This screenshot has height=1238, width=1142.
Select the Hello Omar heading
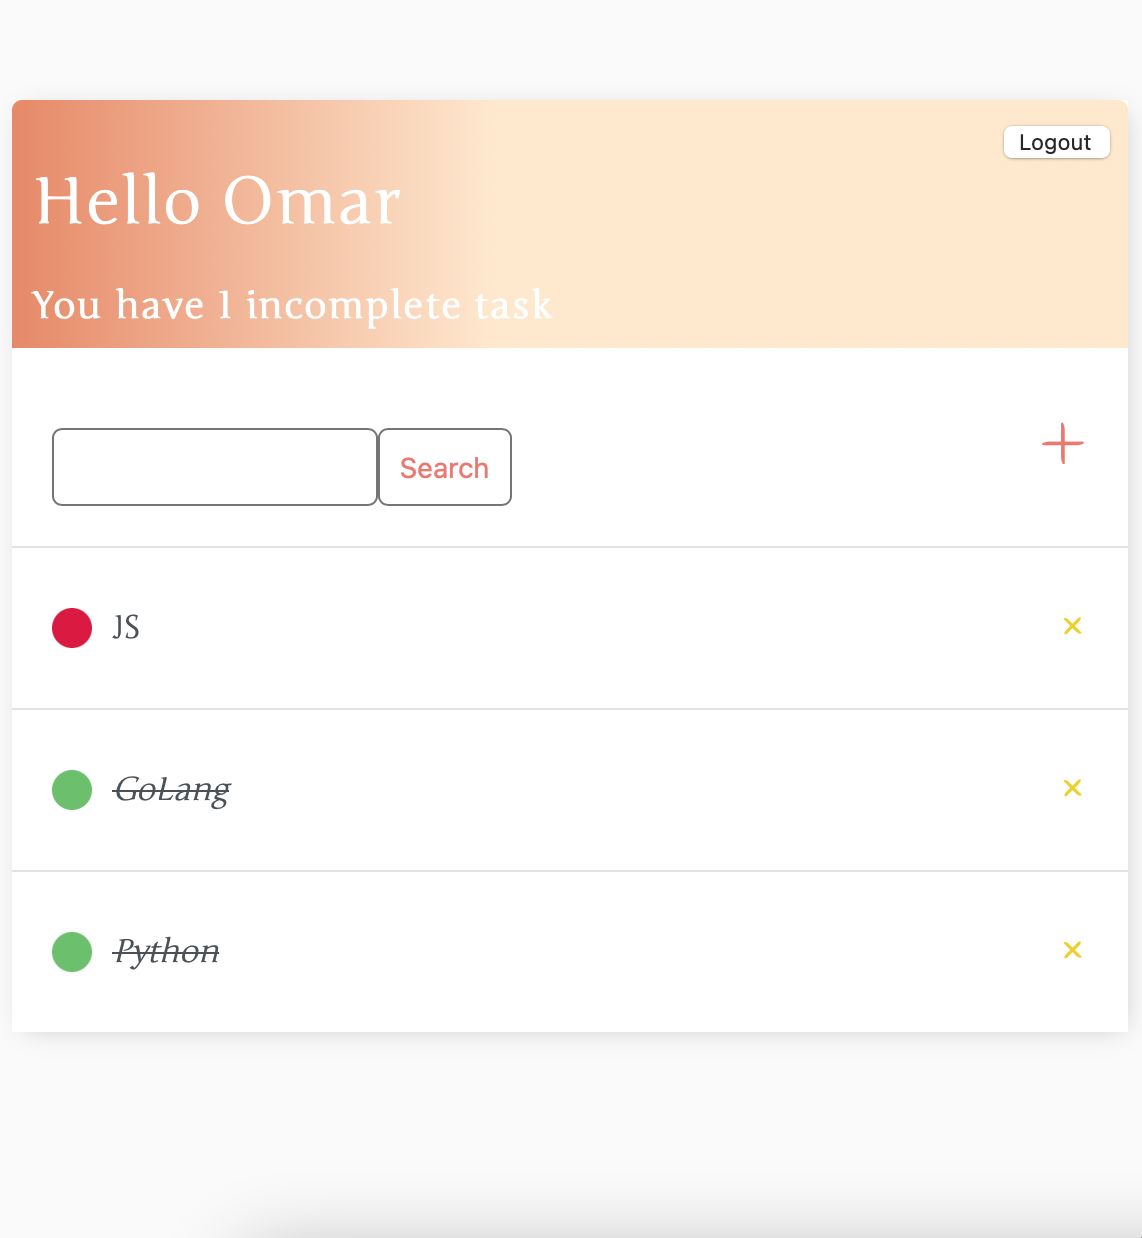(218, 201)
